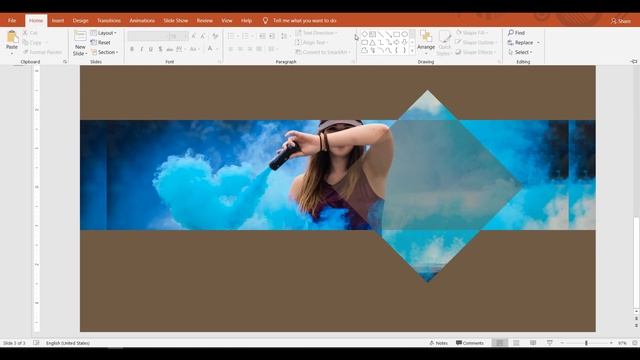This screenshot has height=360, width=640.
Task: Click the Cut command
Action: [x=31, y=33]
